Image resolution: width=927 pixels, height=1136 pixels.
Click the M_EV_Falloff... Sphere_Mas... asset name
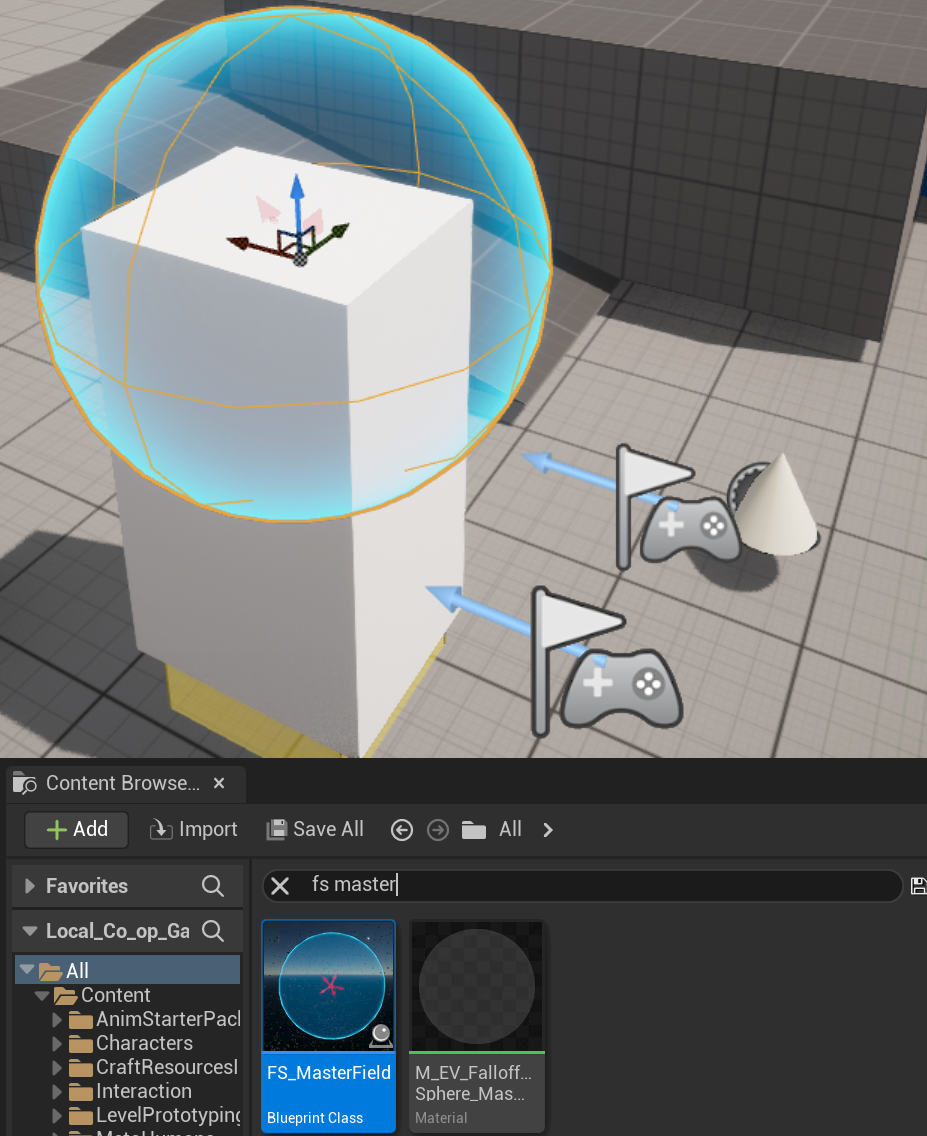pos(474,1082)
